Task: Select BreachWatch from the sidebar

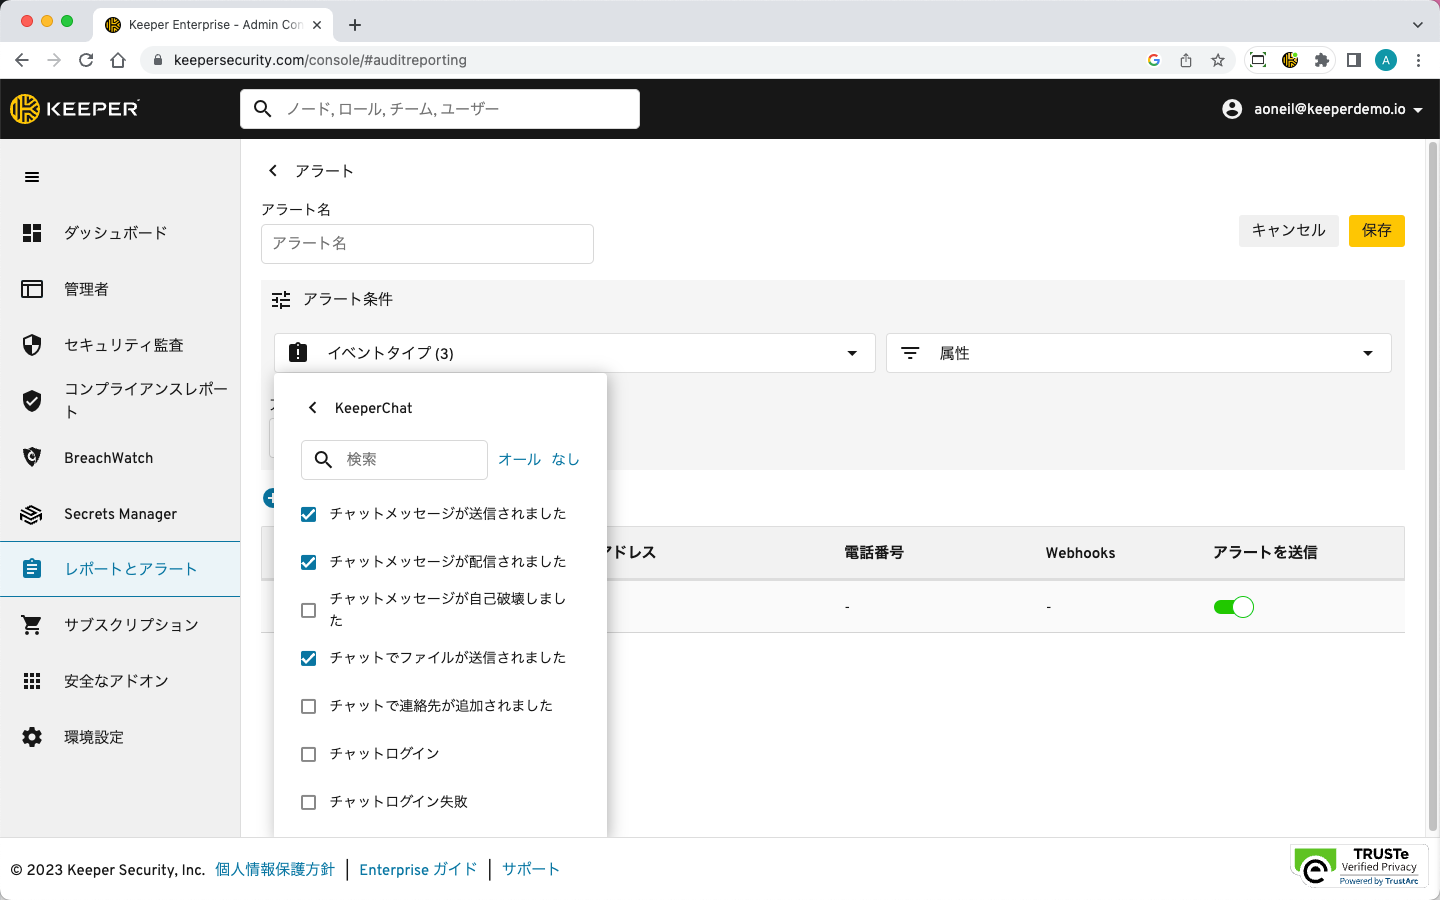Action: [x=108, y=458]
